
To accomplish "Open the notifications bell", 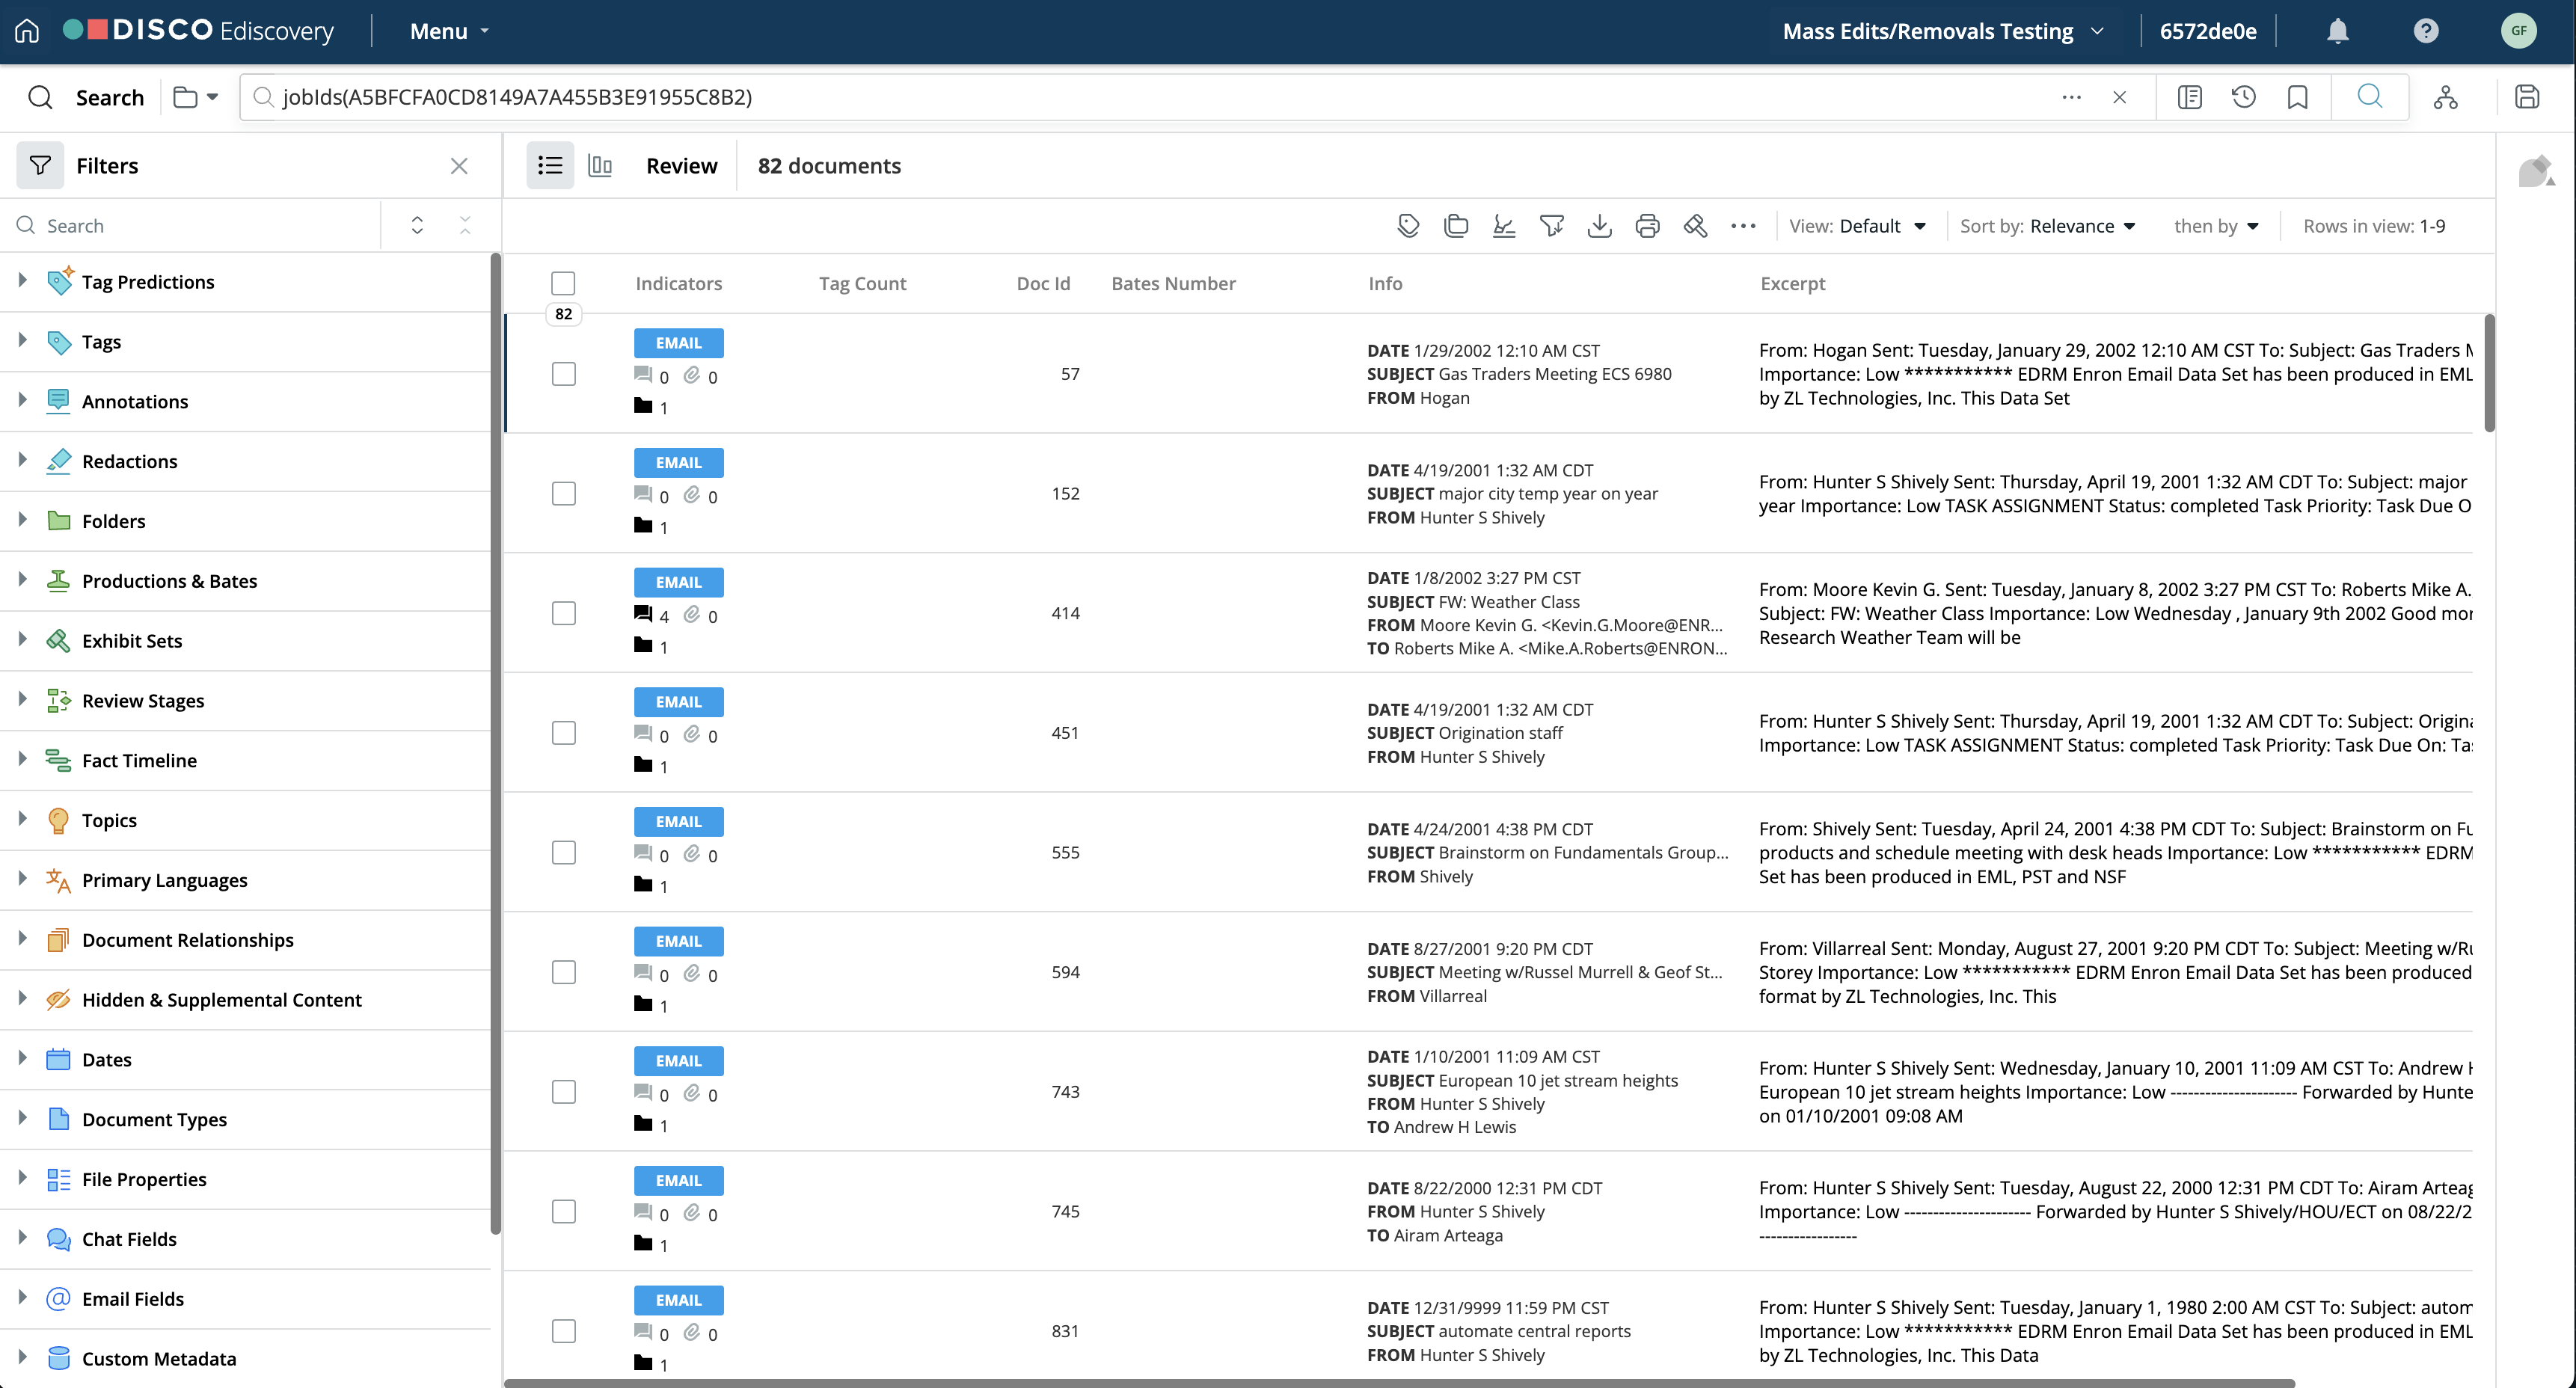I will (2337, 31).
